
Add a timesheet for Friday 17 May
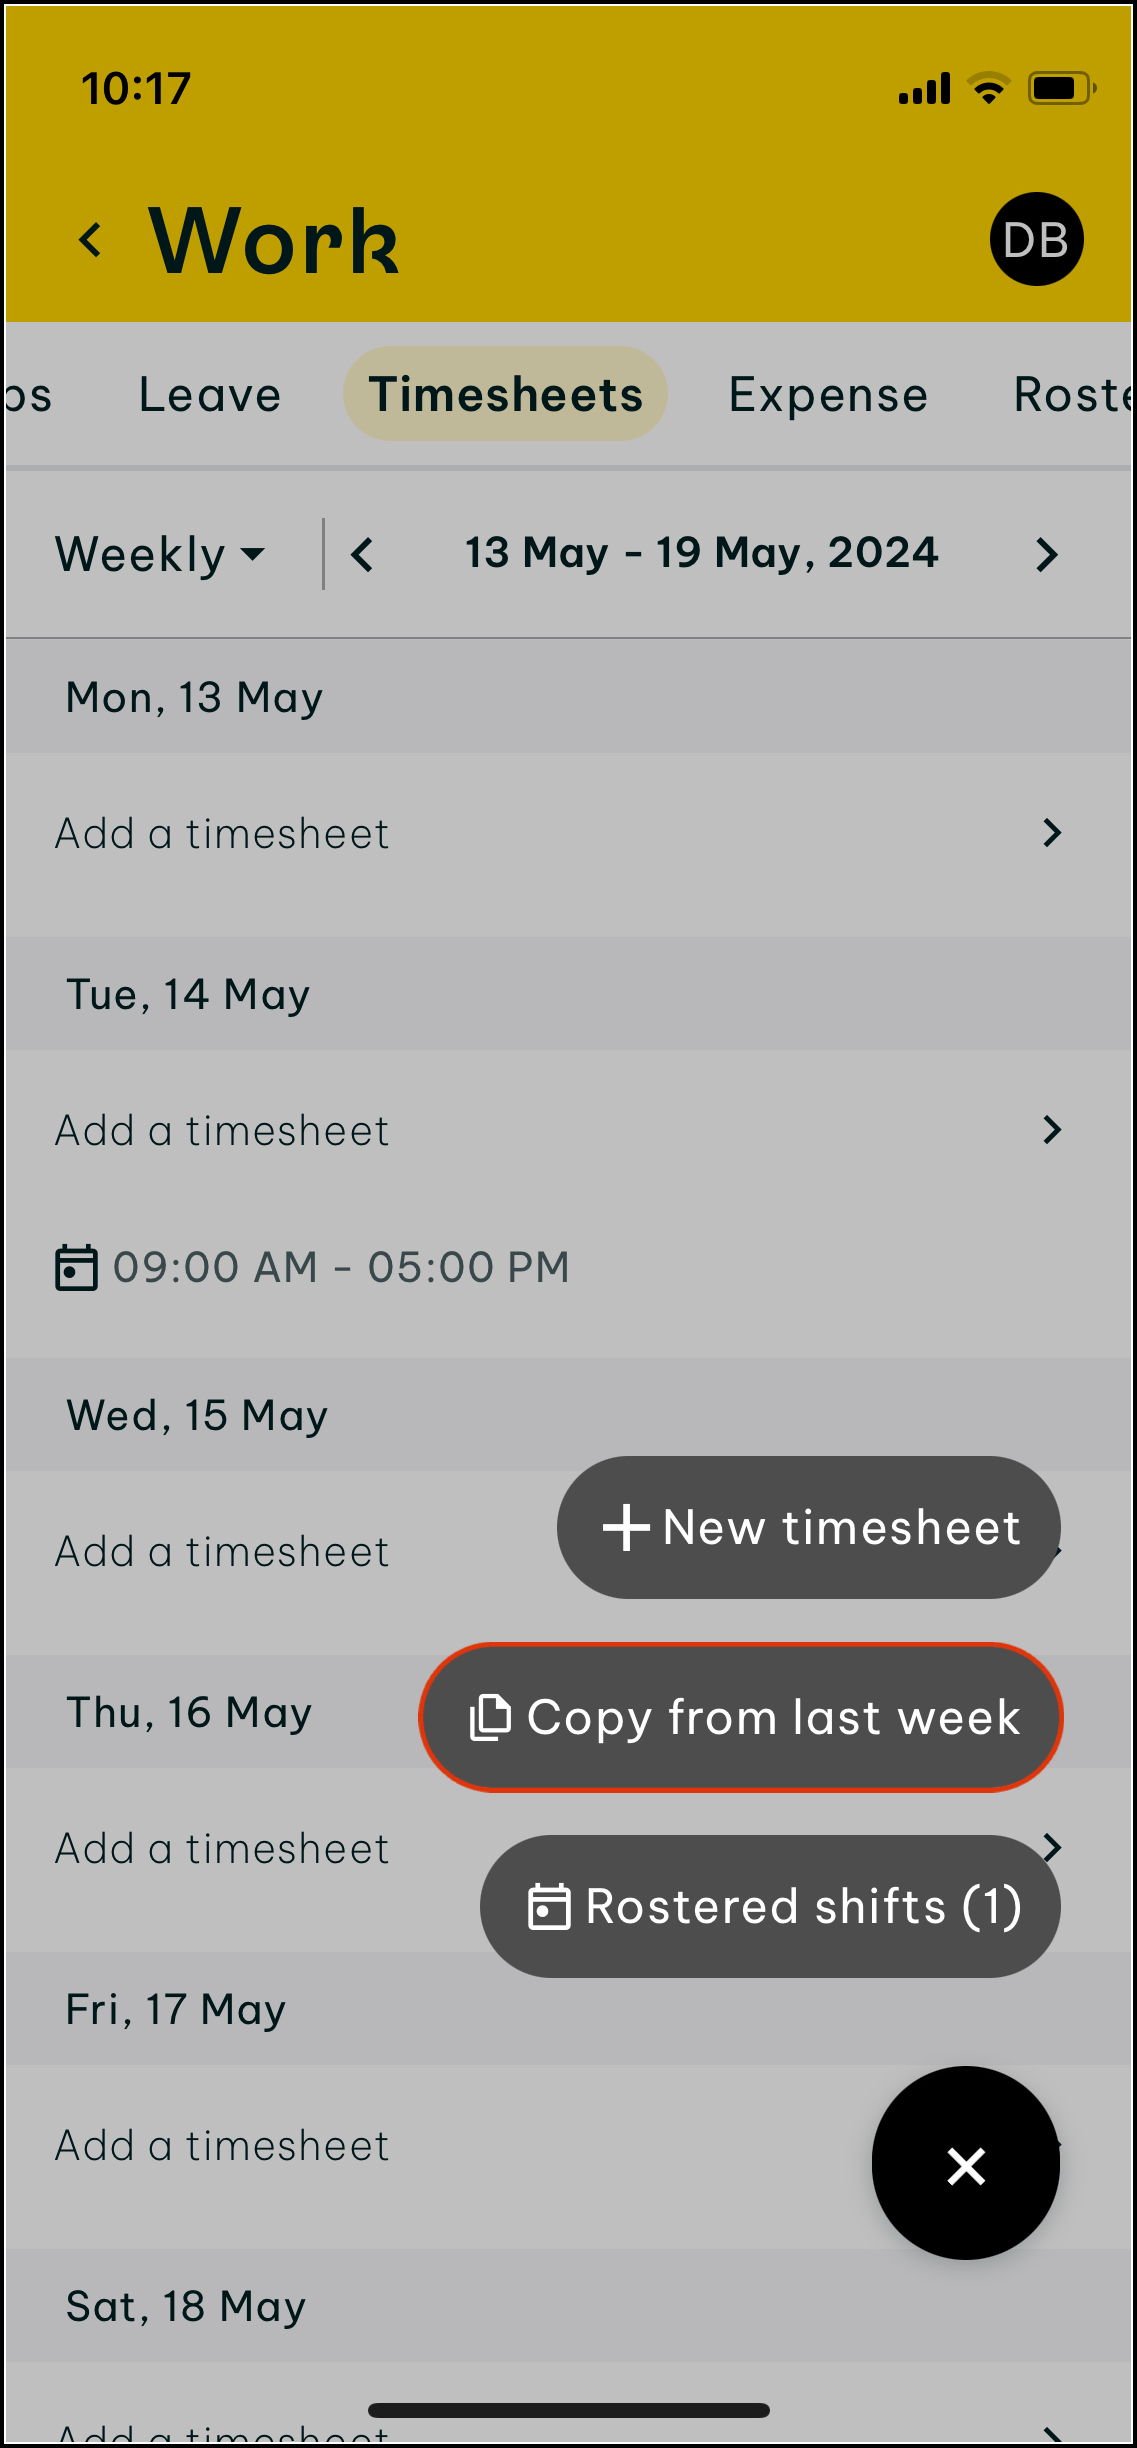[x=222, y=2146]
